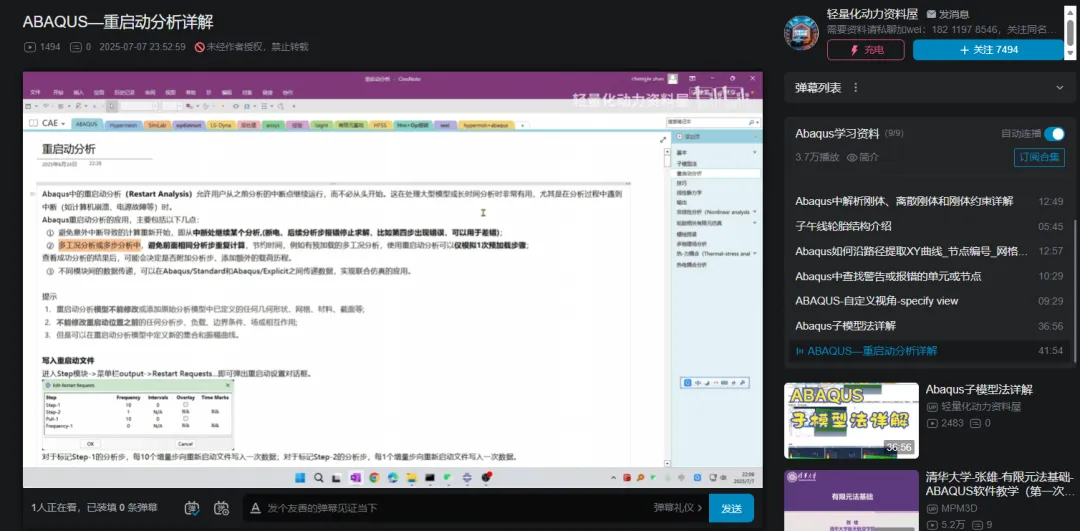Subscribe with the 订阅合集 button
Screen dimensions: 1080x531
[1039, 157]
